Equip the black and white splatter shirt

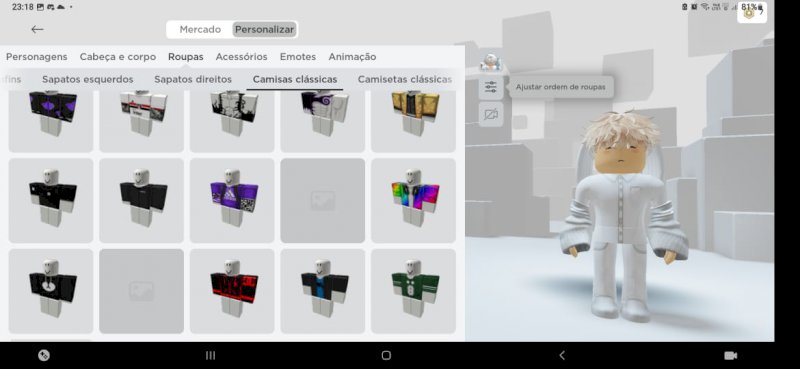[x=232, y=121]
